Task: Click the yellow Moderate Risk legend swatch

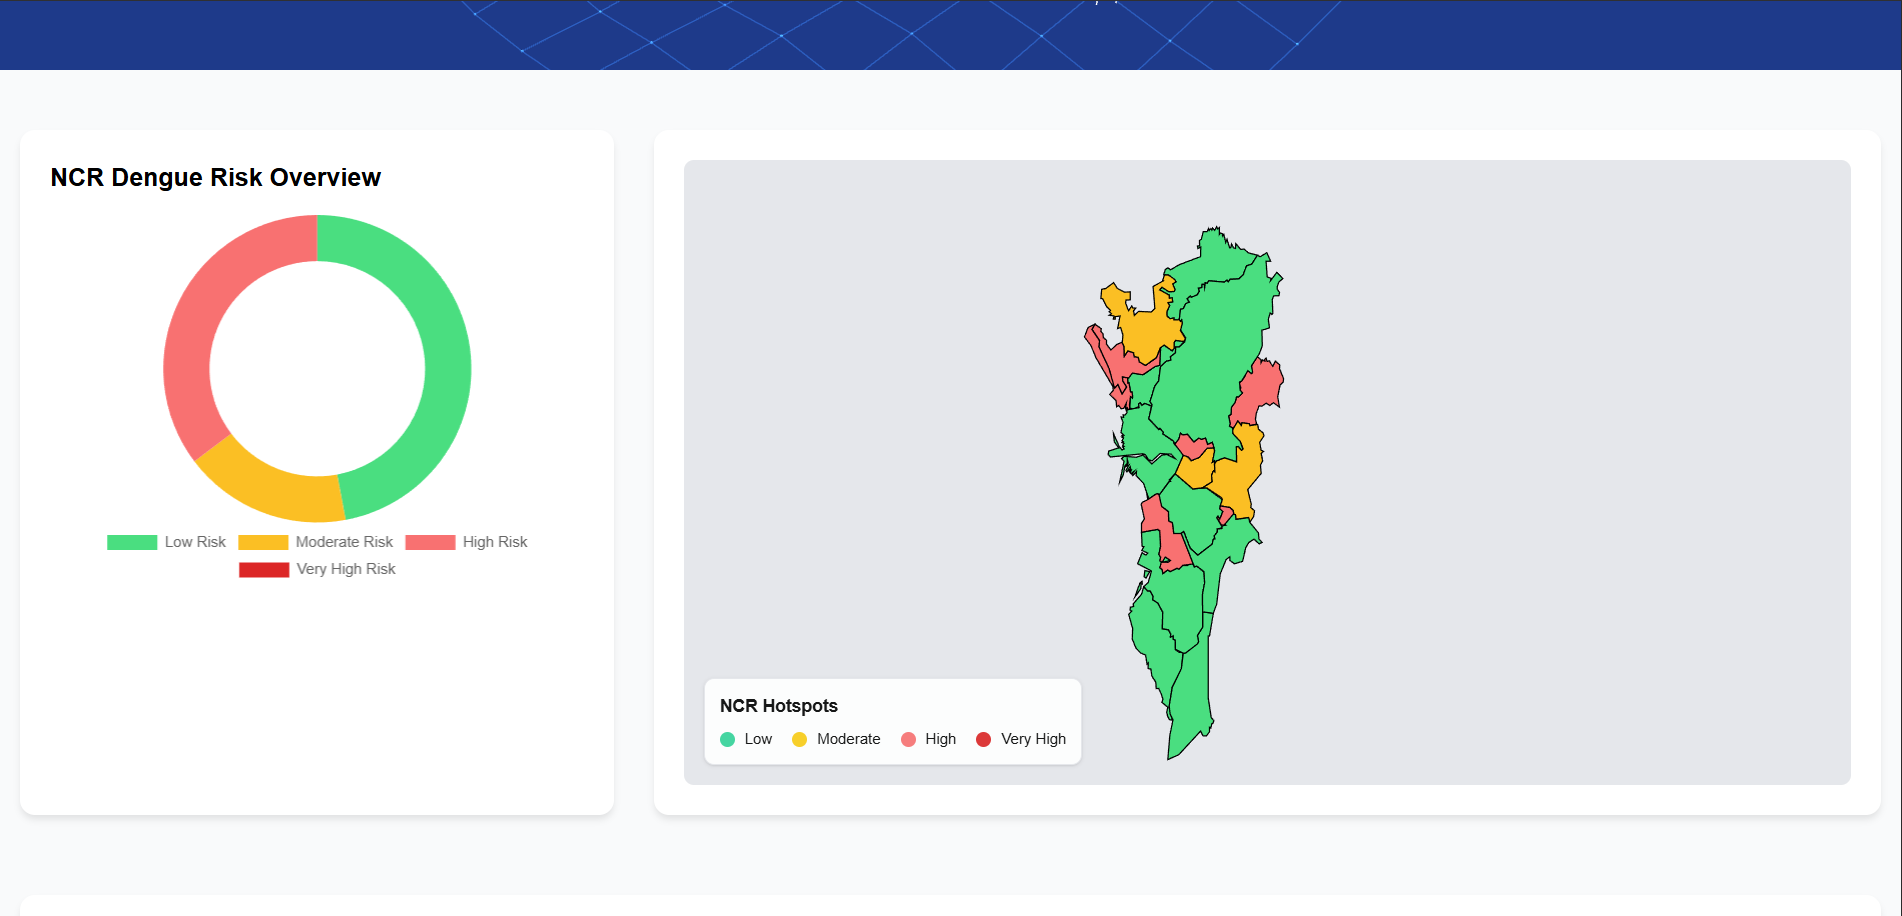Action: pyautogui.click(x=263, y=542)
